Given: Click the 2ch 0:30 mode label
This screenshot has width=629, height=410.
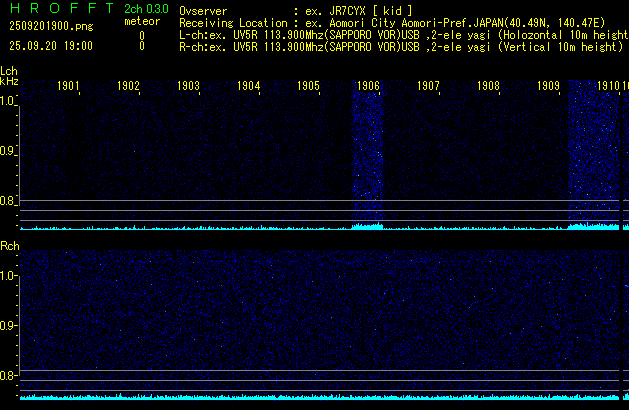Looking at the screenshot, I should (x=146, y=9).
